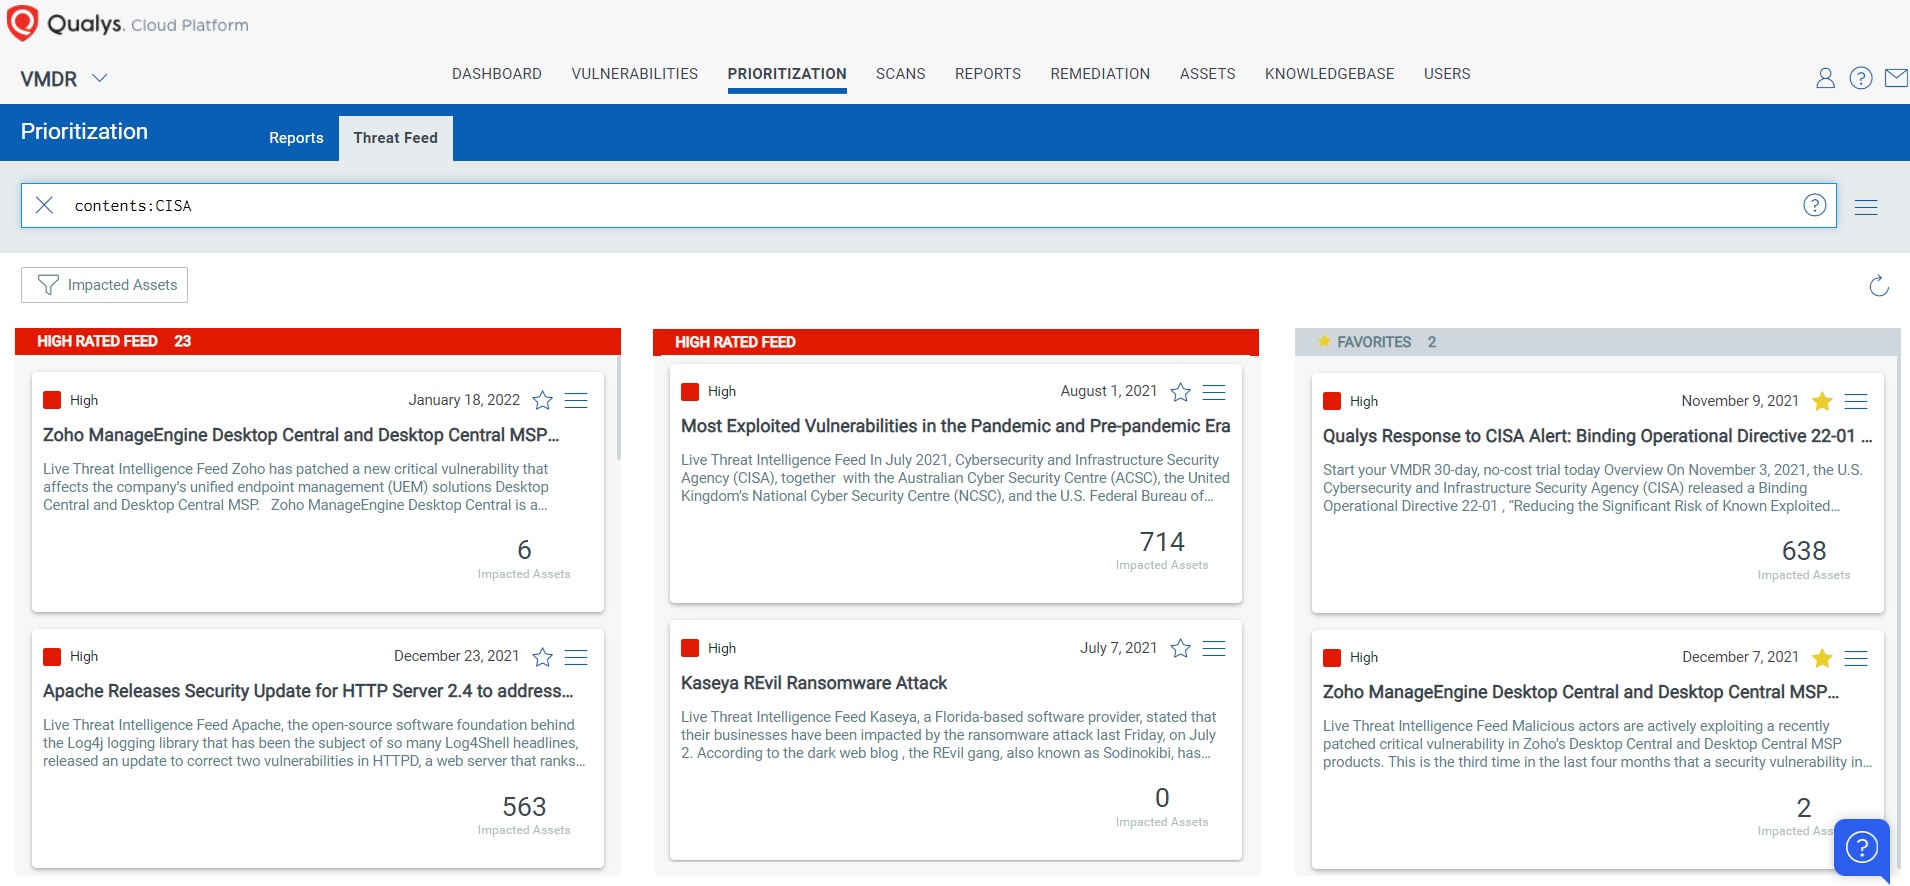Open floating help chat button
Viewport: 1910px width, 886px height.
coord(1862,848)
